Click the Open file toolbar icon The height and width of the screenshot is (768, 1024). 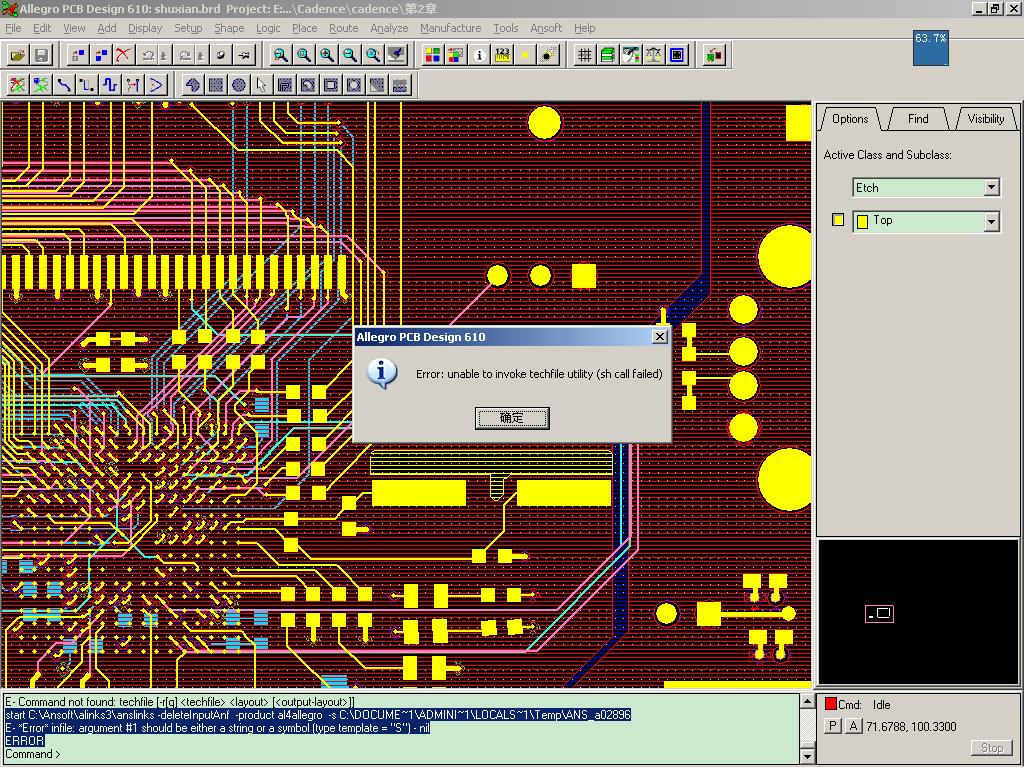pos(18,55)
